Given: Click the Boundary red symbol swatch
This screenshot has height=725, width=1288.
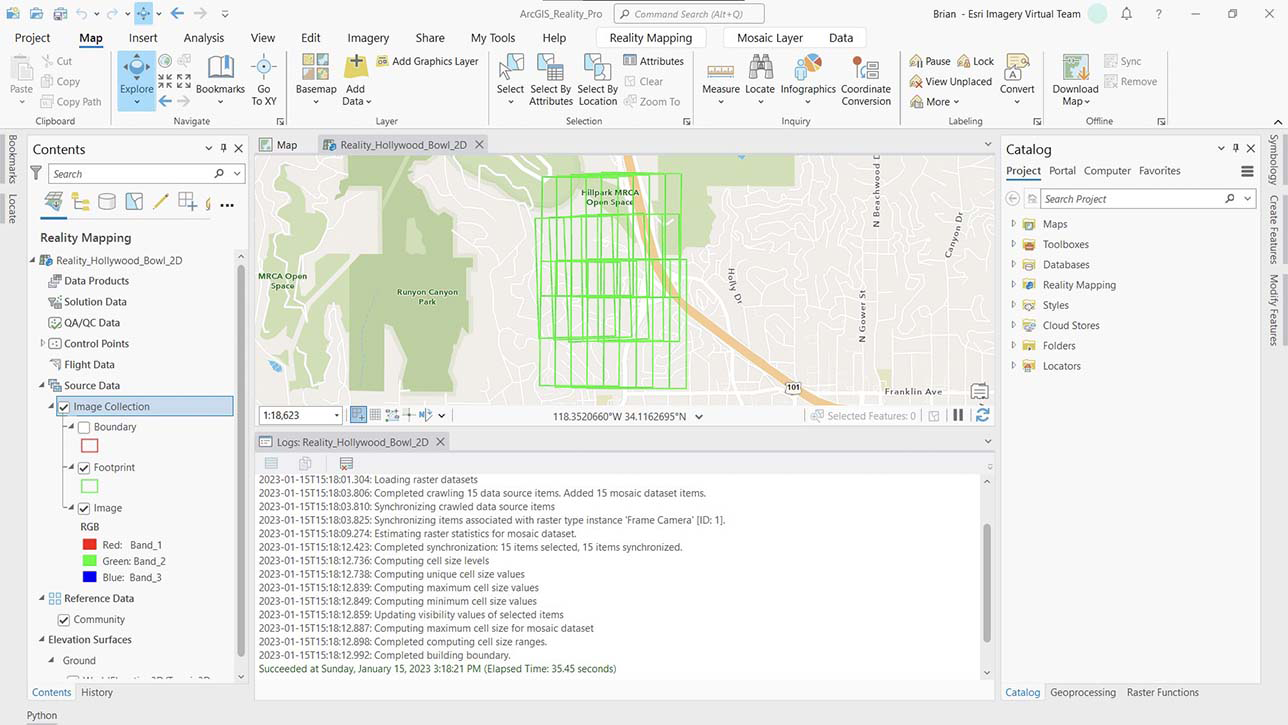Looking at the screenshot, I should tap(89, 447).
